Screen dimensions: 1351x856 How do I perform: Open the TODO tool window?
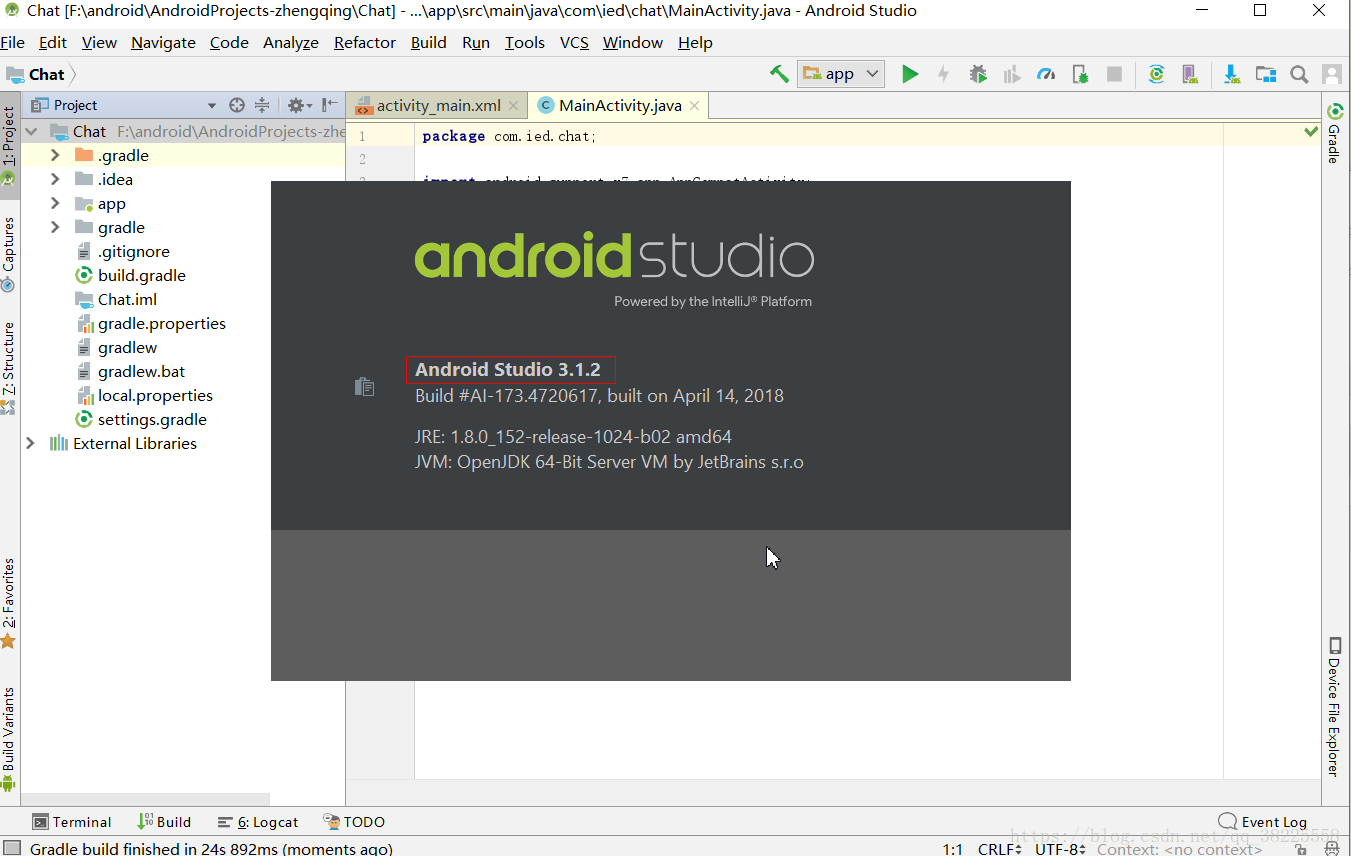(x=354, y=822)
